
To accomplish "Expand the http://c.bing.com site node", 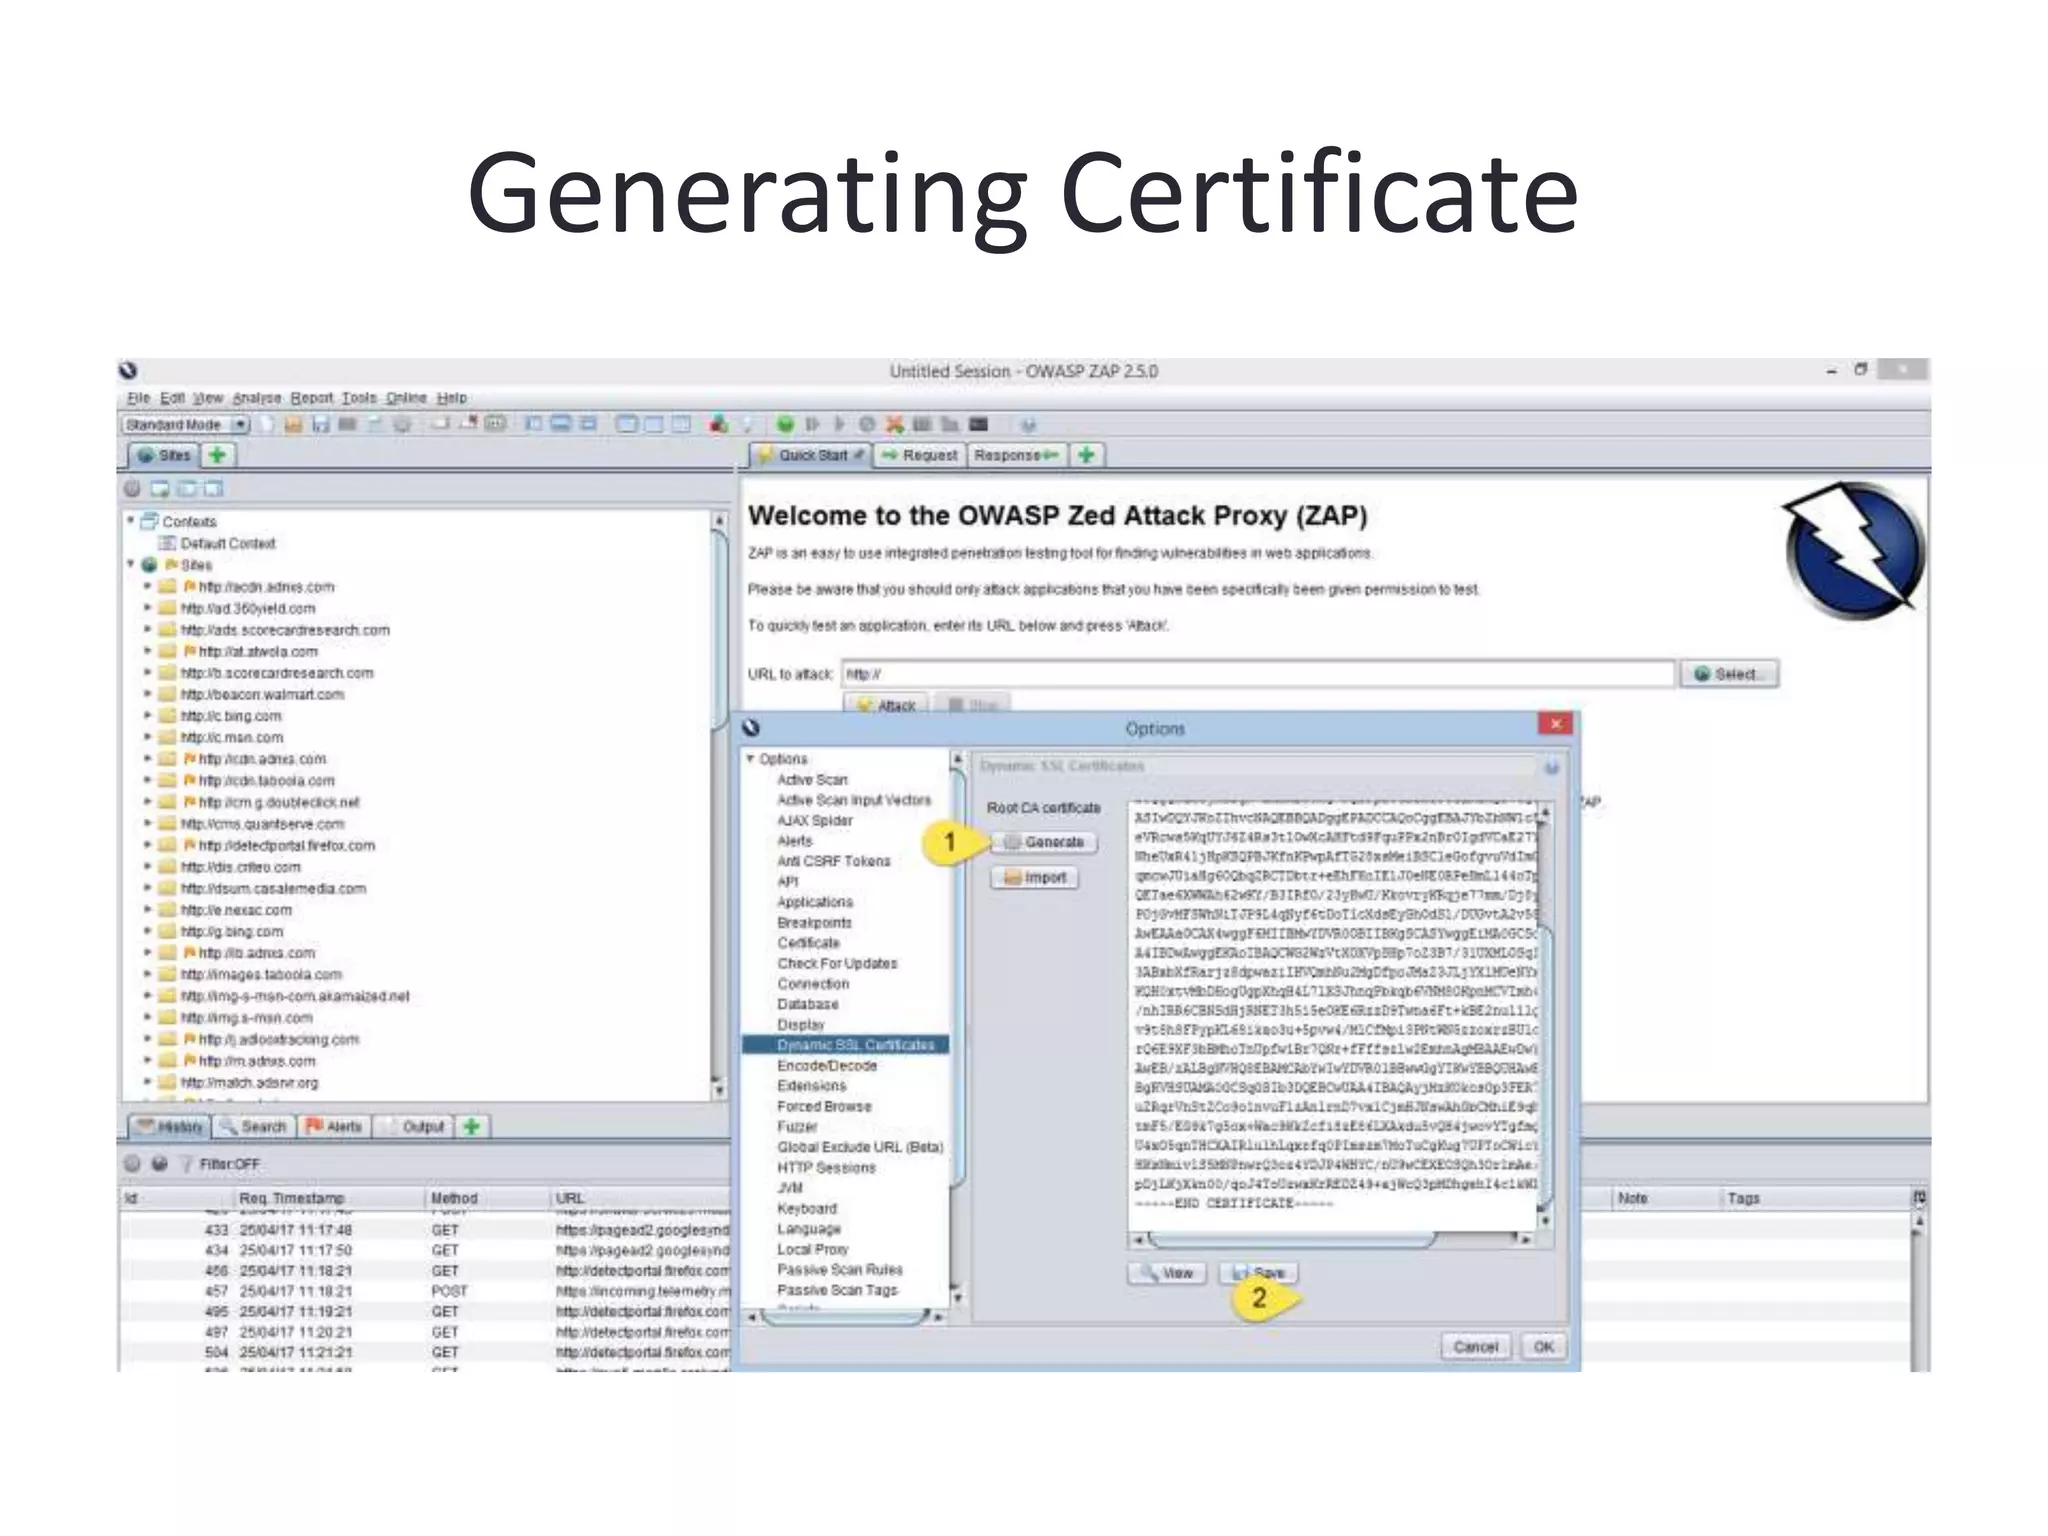I will [147, 716].
